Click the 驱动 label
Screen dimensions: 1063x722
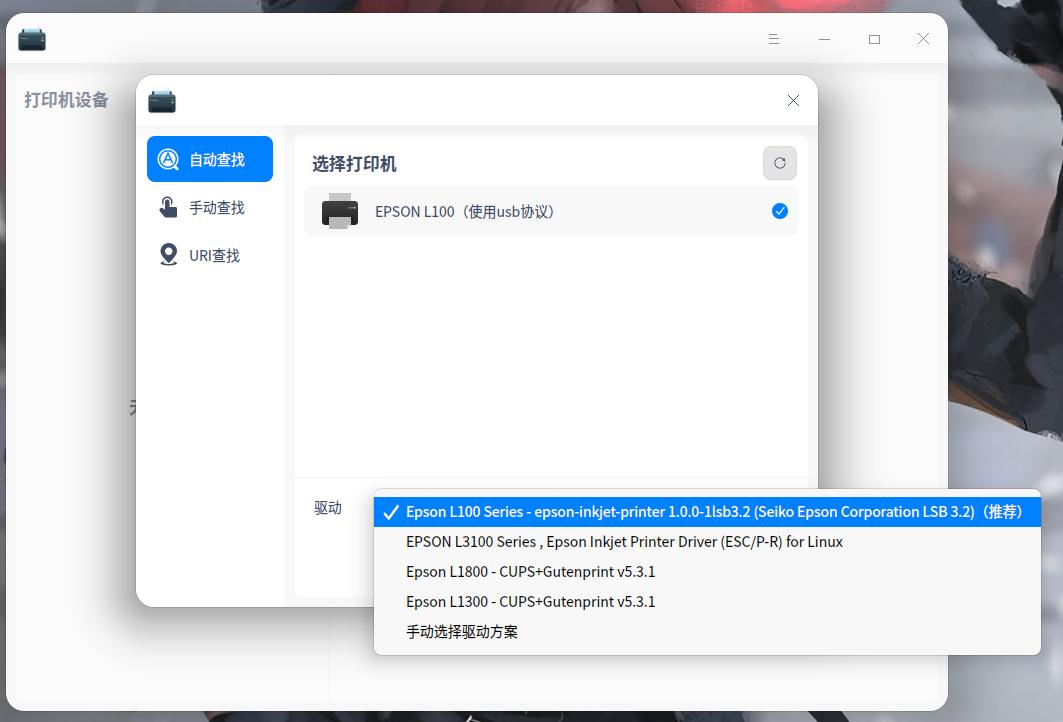328,508
